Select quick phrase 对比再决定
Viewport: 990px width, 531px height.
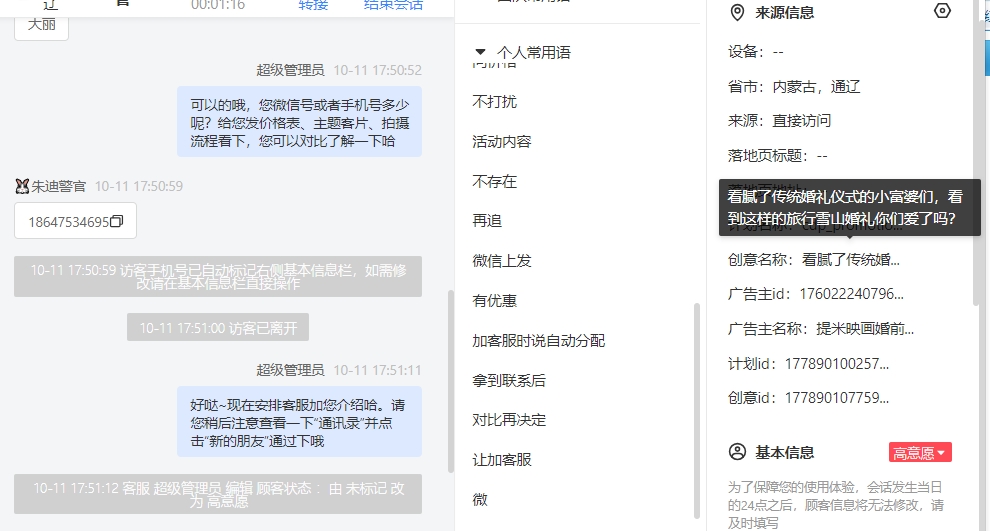[x=509, y=420]
